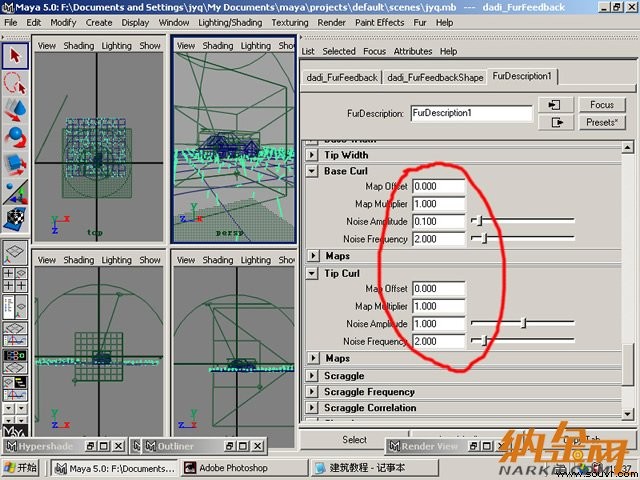Click the load attributes arrow-in icon
Screen dimensions: 640x480
[556, 105]
